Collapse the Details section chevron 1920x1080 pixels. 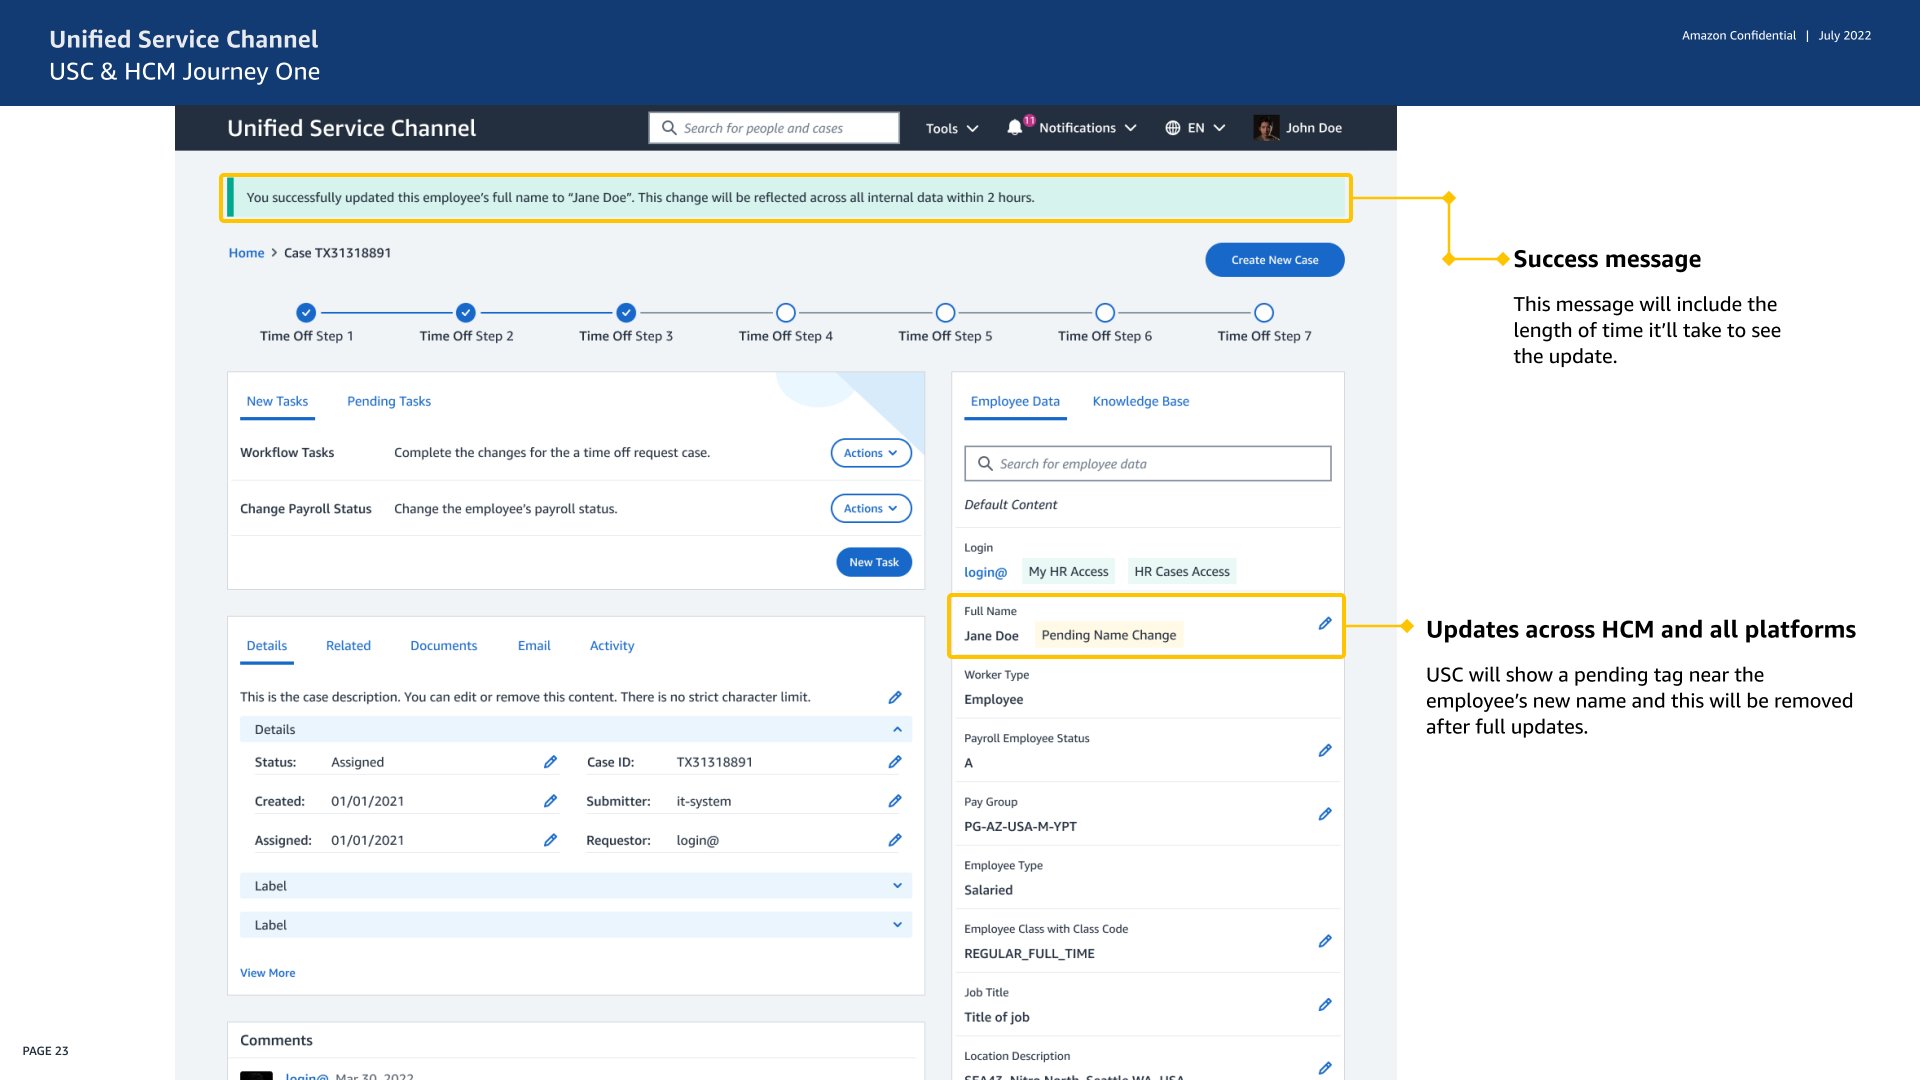pyautogui.click(x=897, y=730)
